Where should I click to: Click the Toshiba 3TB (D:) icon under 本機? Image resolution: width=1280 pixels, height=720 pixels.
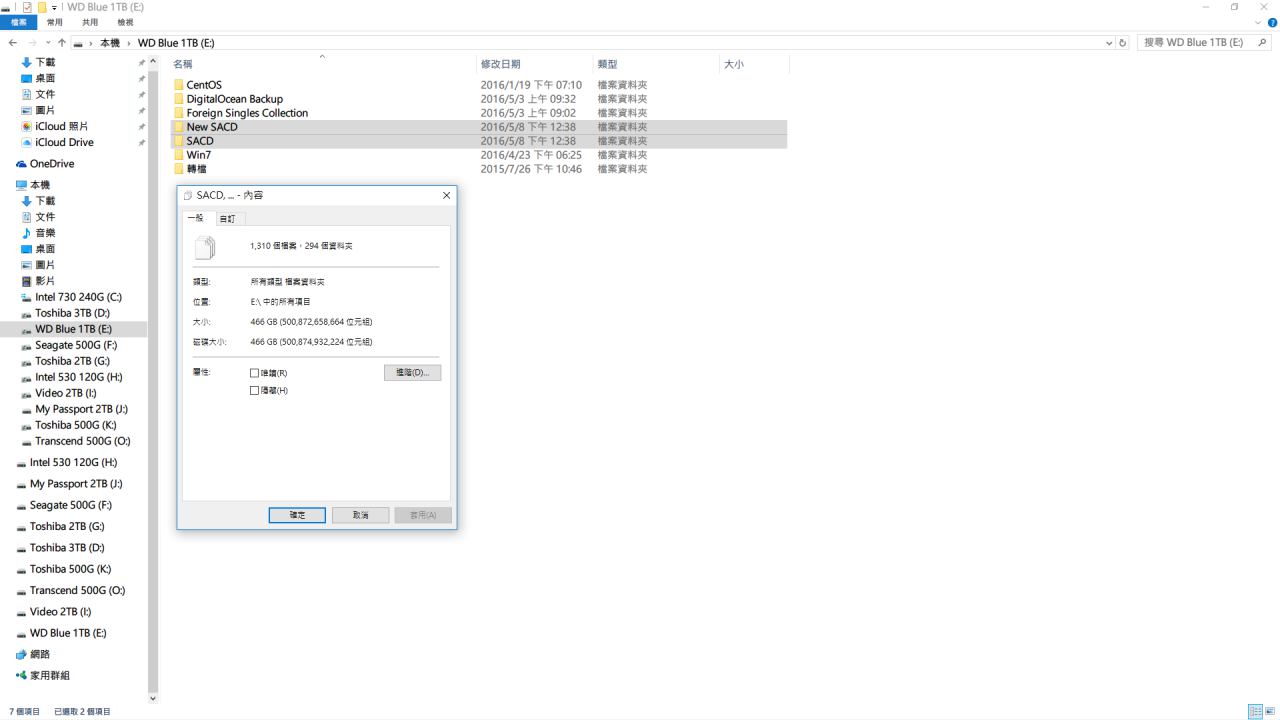(26, 313)
